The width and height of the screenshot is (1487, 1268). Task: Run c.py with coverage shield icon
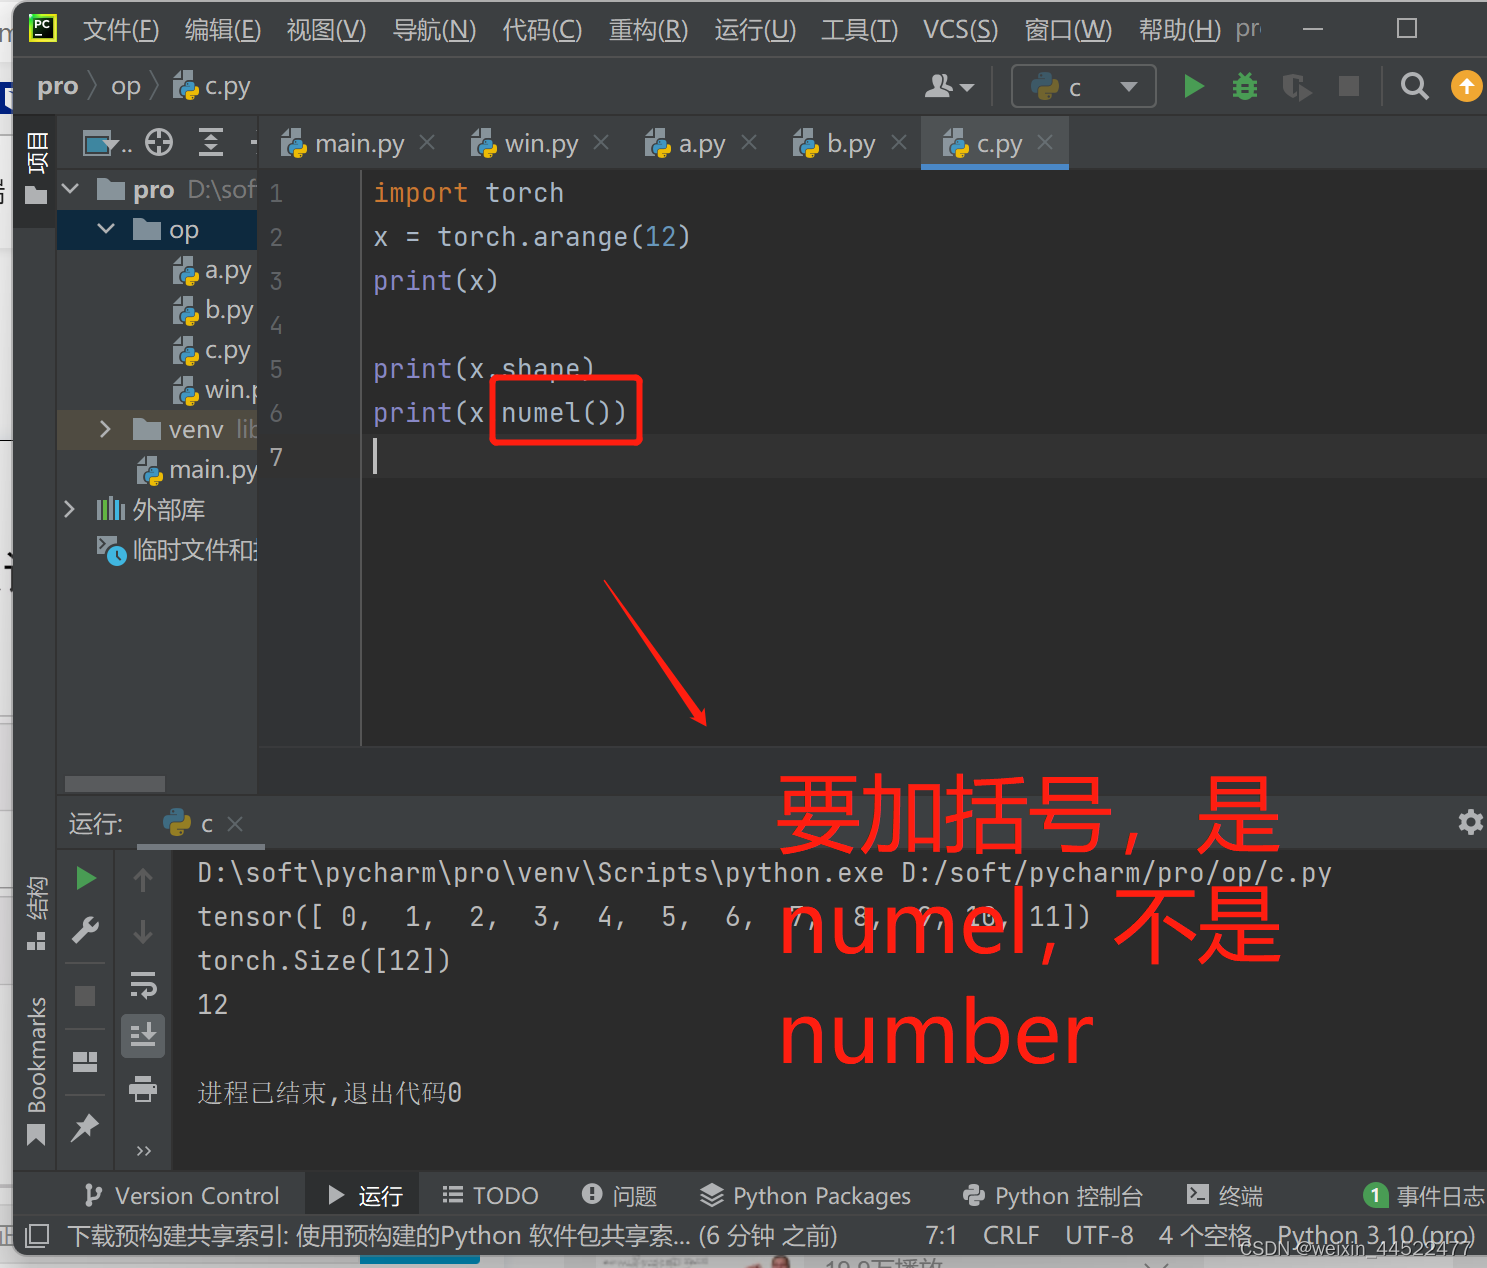[1297, 86]
